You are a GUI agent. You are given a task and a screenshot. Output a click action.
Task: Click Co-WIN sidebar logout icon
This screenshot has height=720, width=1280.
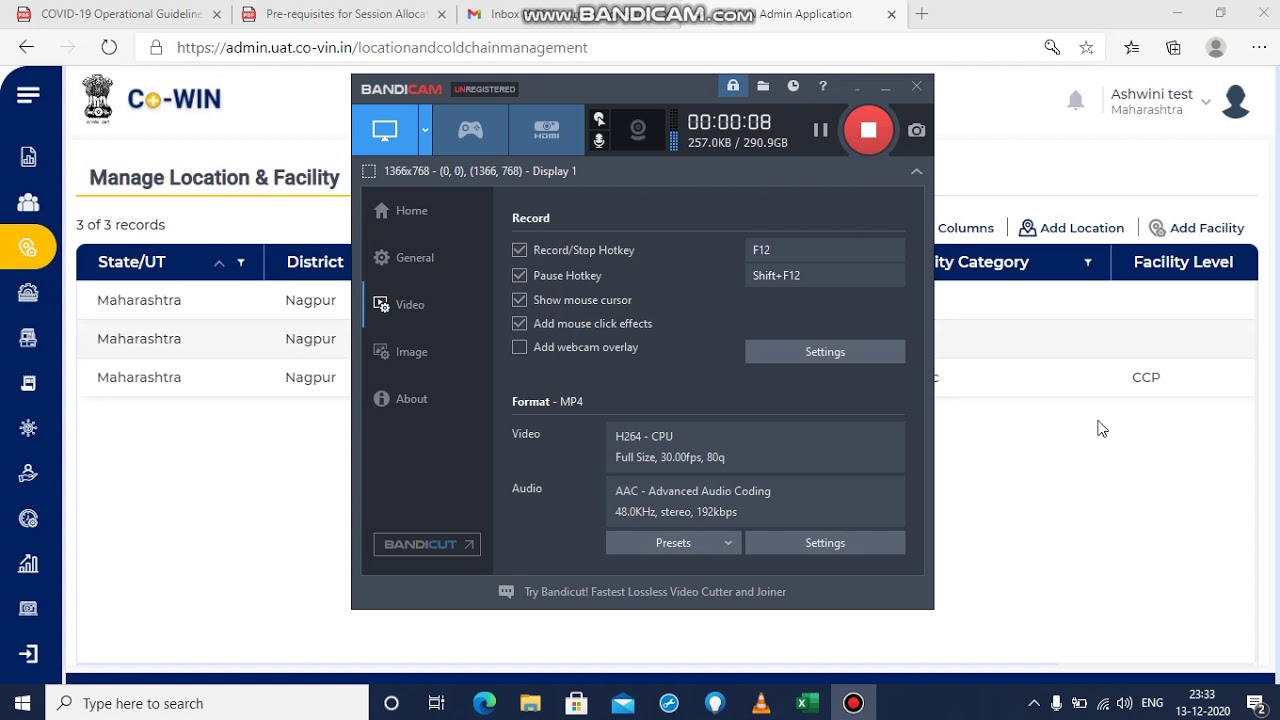28,654
